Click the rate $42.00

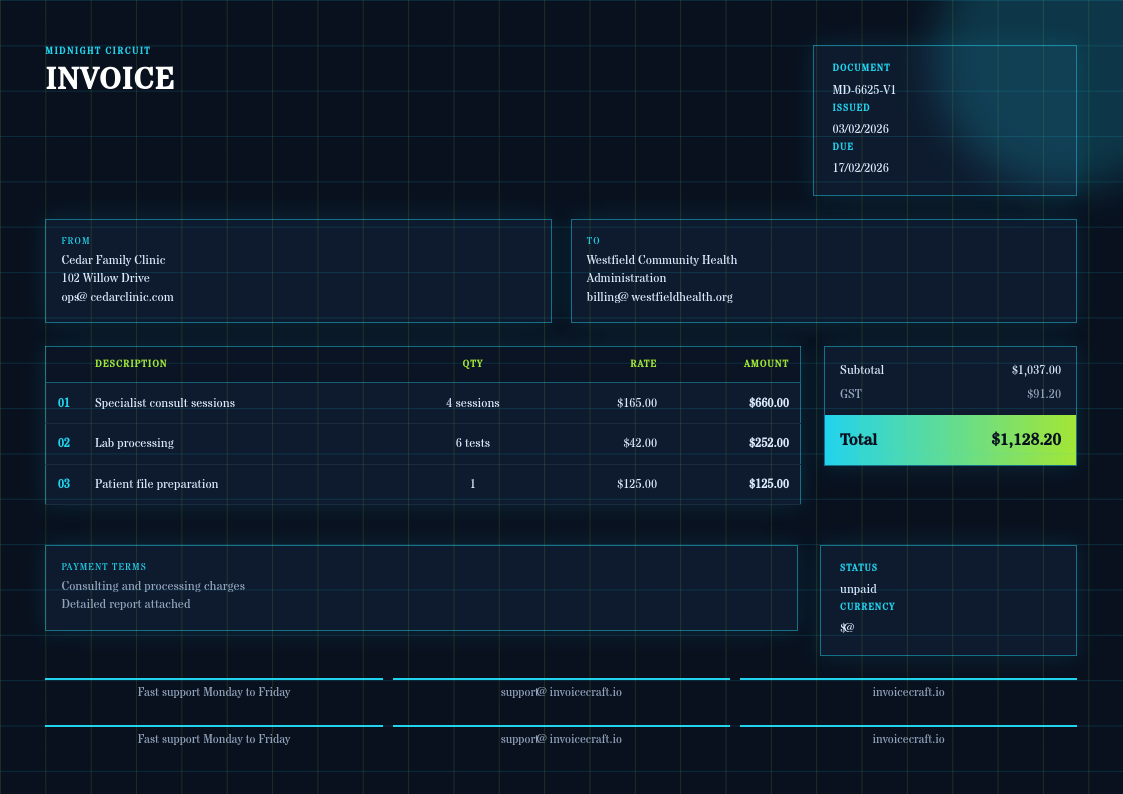pos(640,443)
